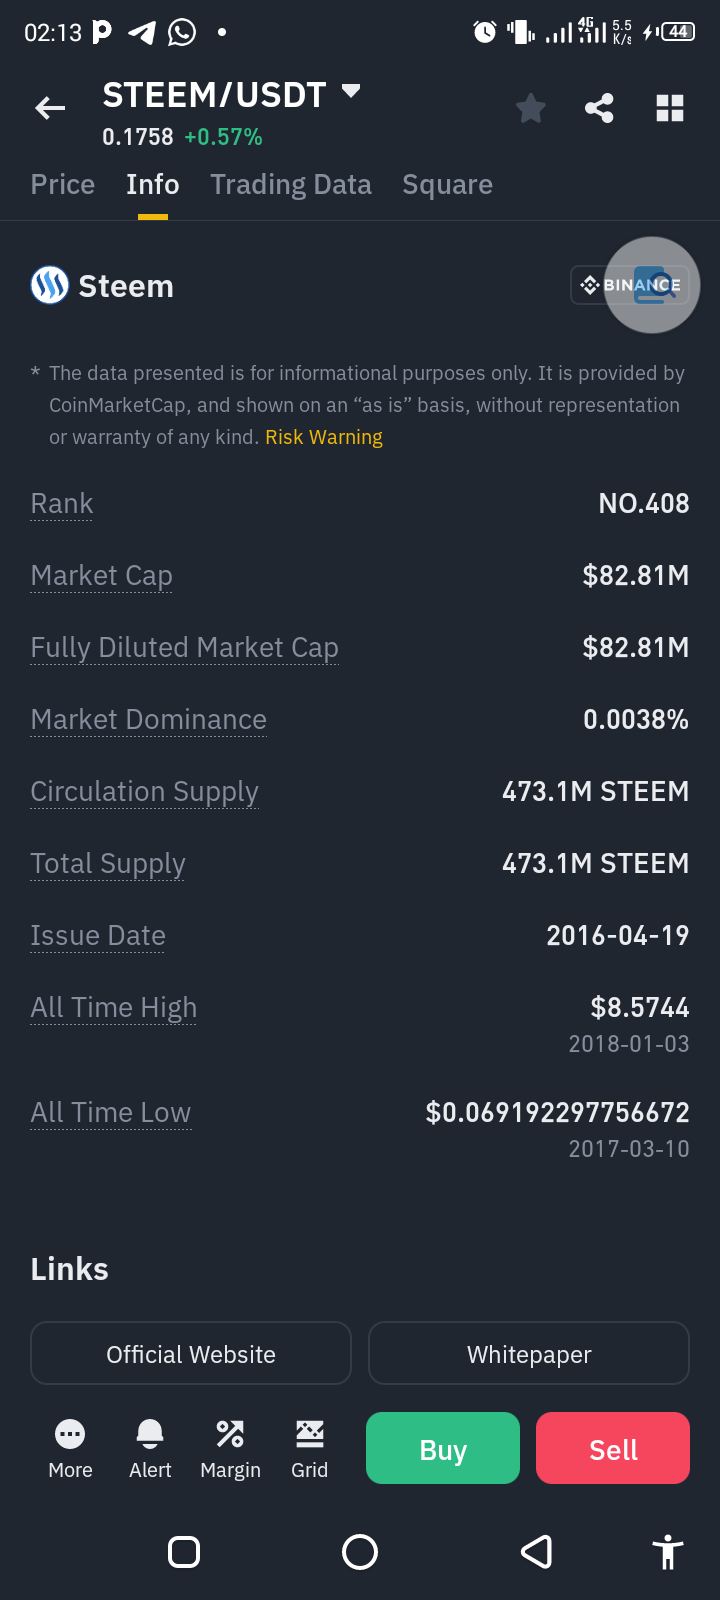Toggle the favorite star for STEEM/USDT
Screen dimensions: 720x1600
tap(531, 108)
